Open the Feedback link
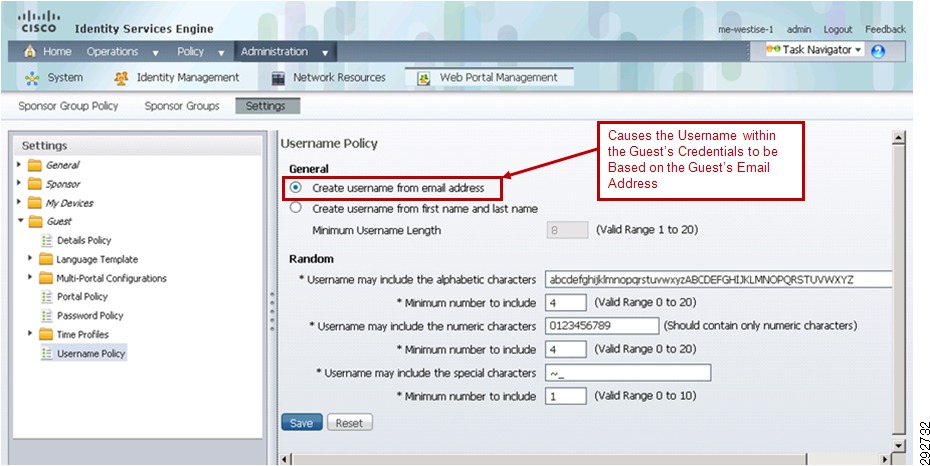930x466 pixels. (885, 29)
